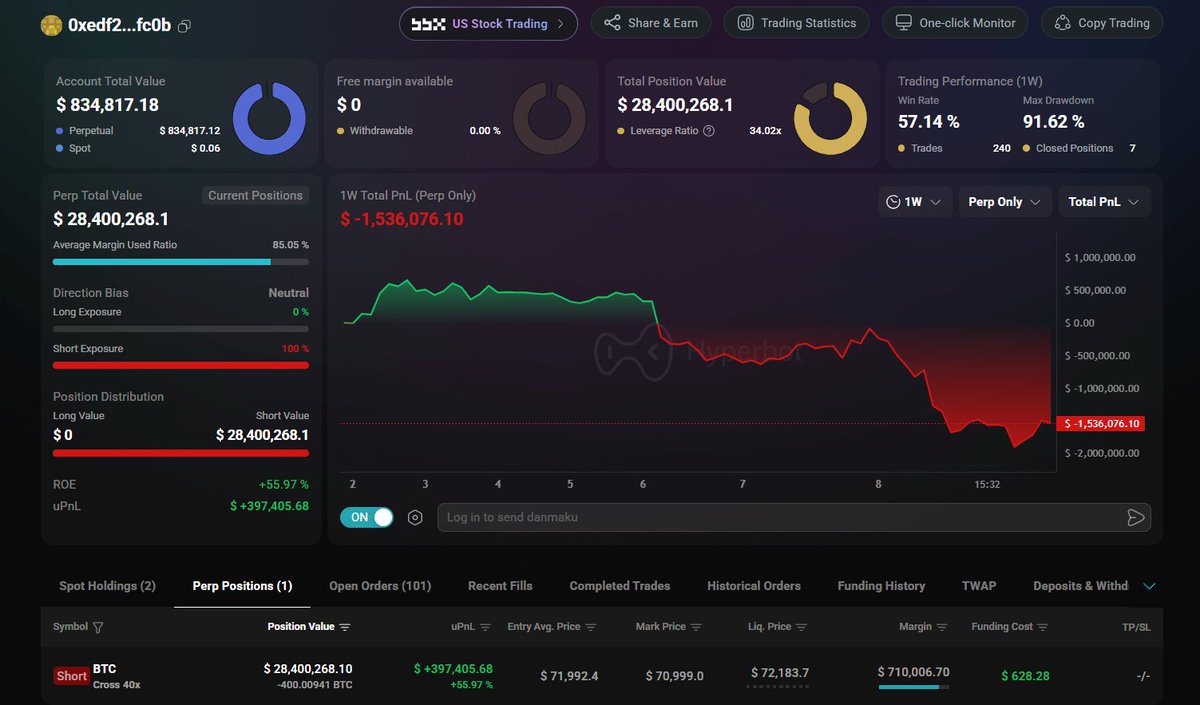Click the Max Drawdown 91.62 % value
This screenshot has height=705, width=1200.
click(1054, 122)
